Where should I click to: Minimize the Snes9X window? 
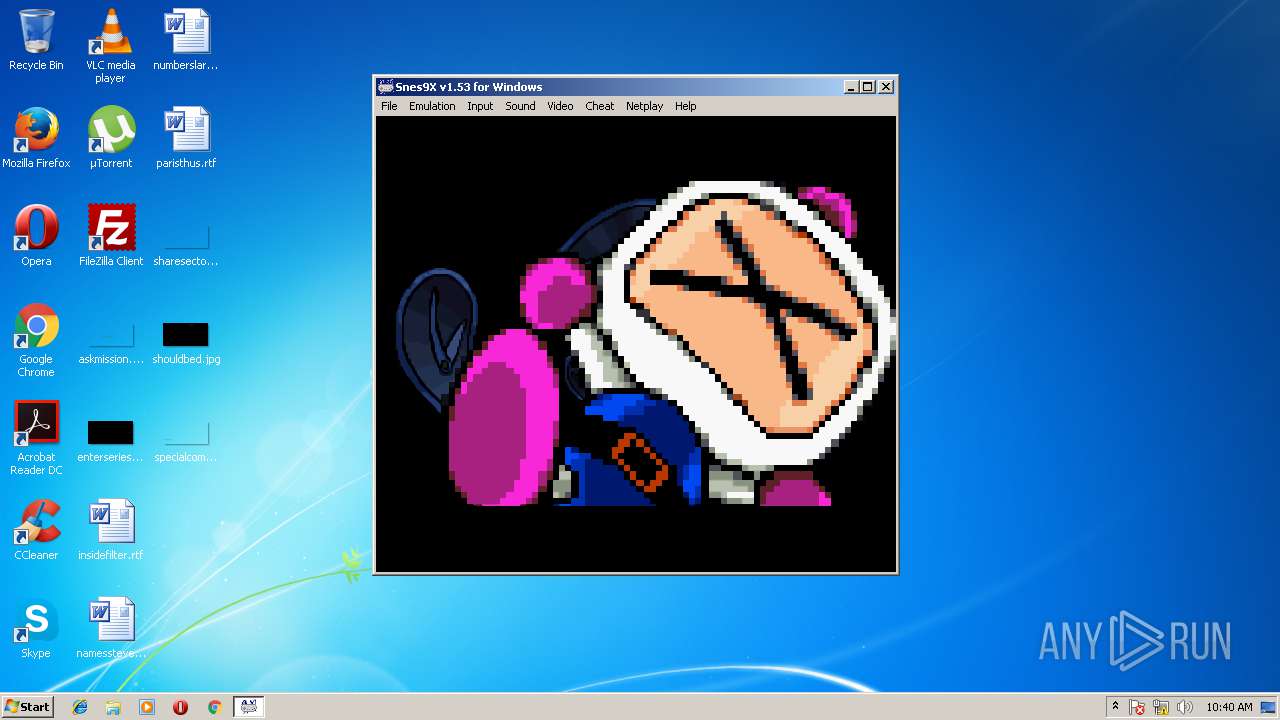pyautogui.click(x=851, y=87)
